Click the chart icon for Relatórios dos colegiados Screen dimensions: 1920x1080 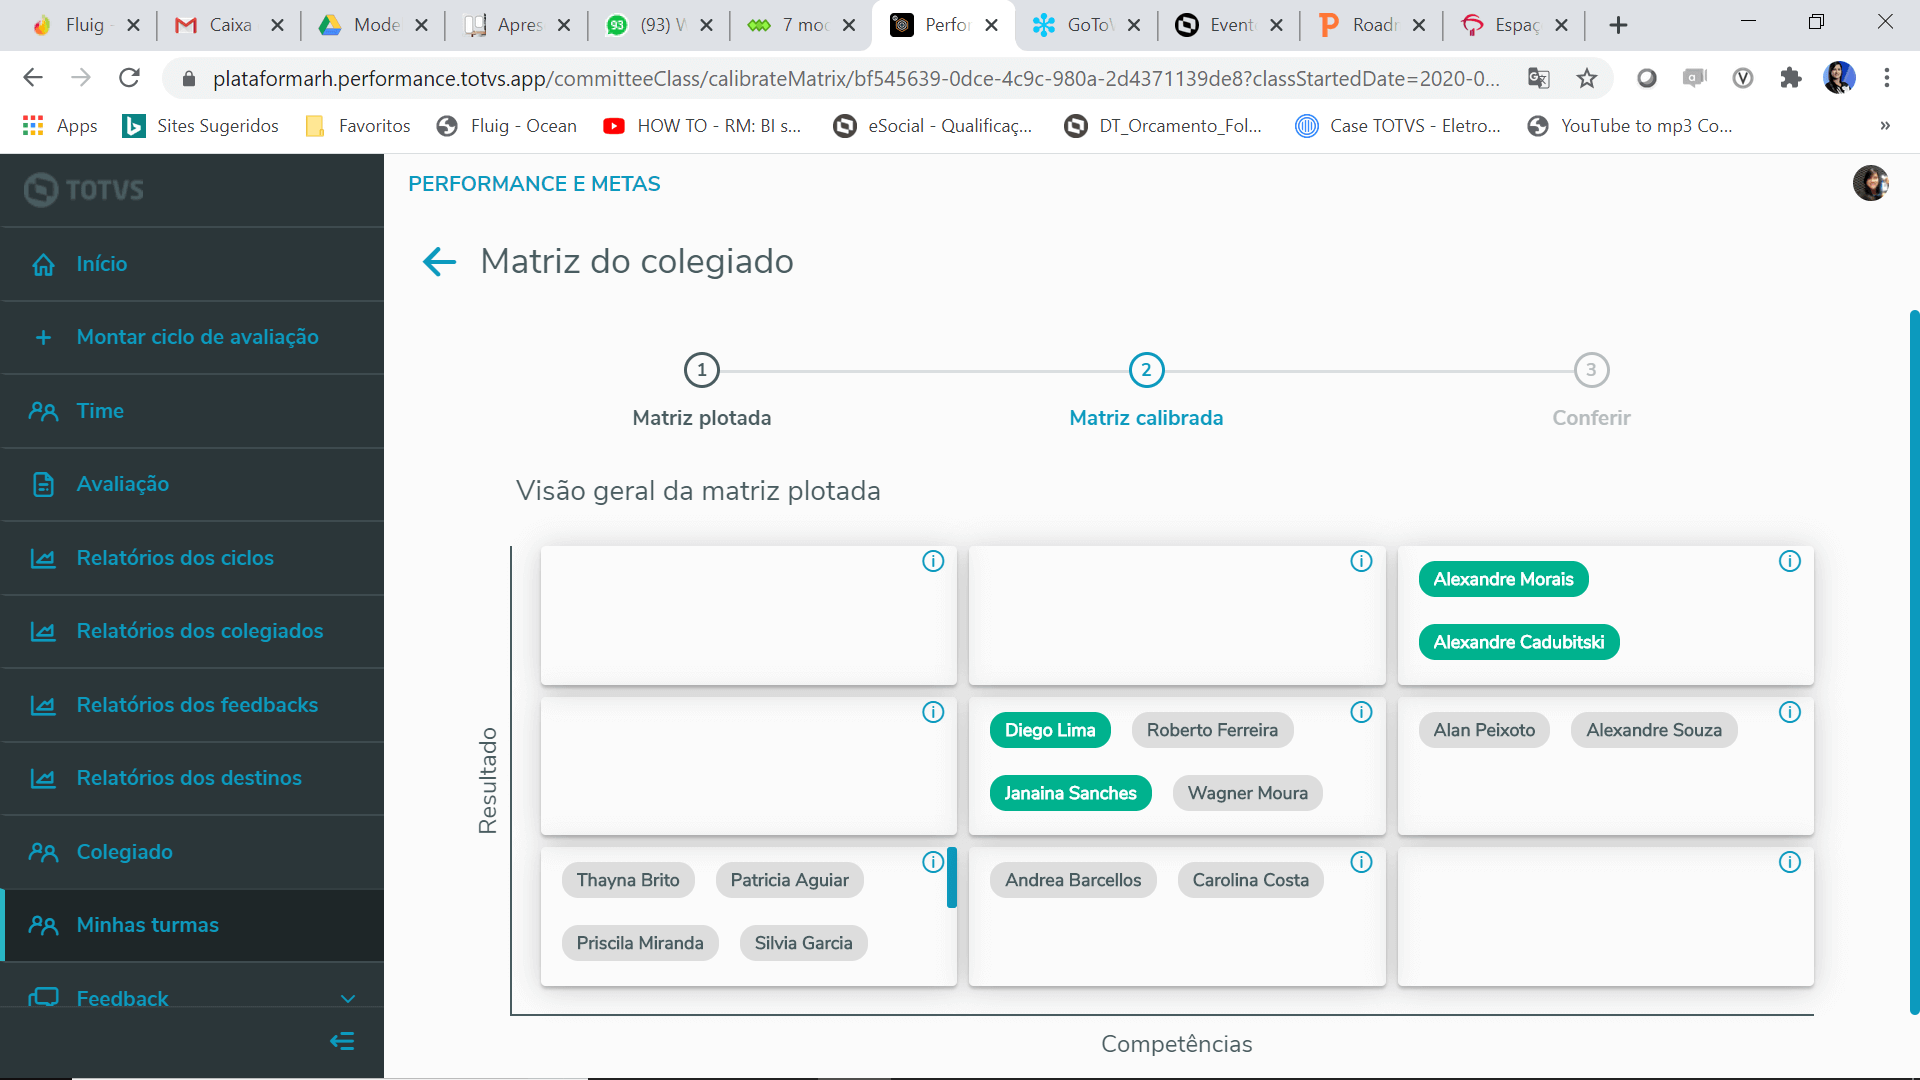pyautogui.click(x=43, y=631)
